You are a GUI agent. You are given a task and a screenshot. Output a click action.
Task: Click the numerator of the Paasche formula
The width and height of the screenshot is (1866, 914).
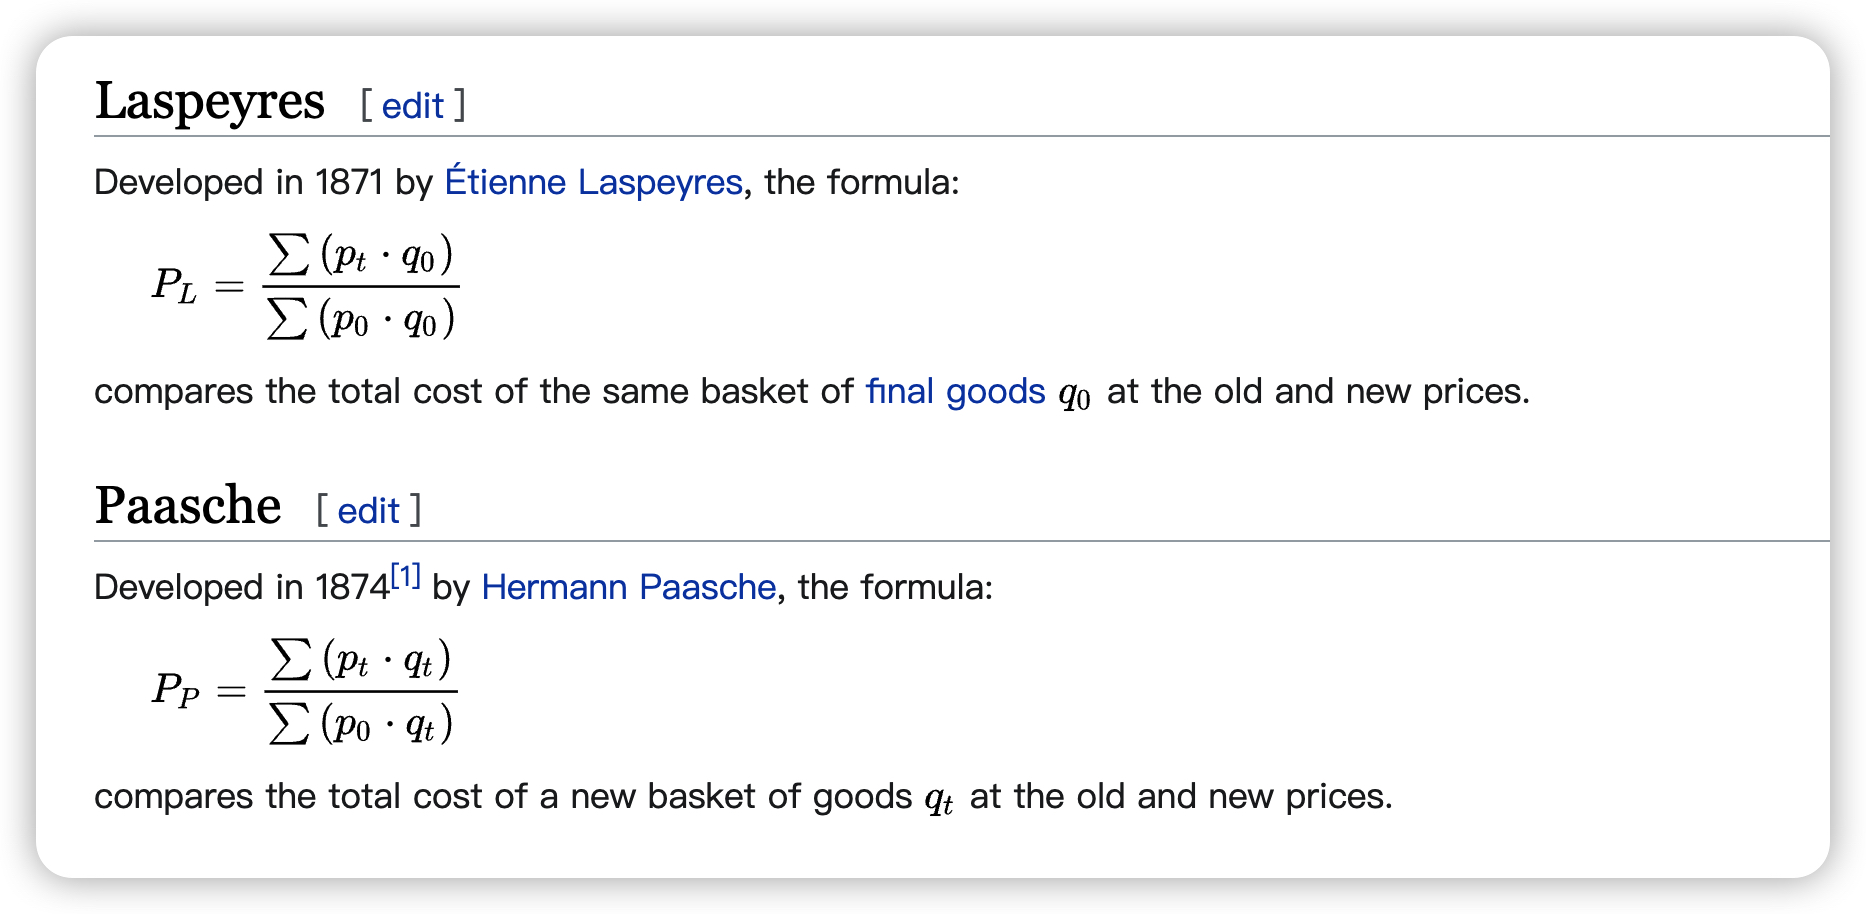[361, 660]
